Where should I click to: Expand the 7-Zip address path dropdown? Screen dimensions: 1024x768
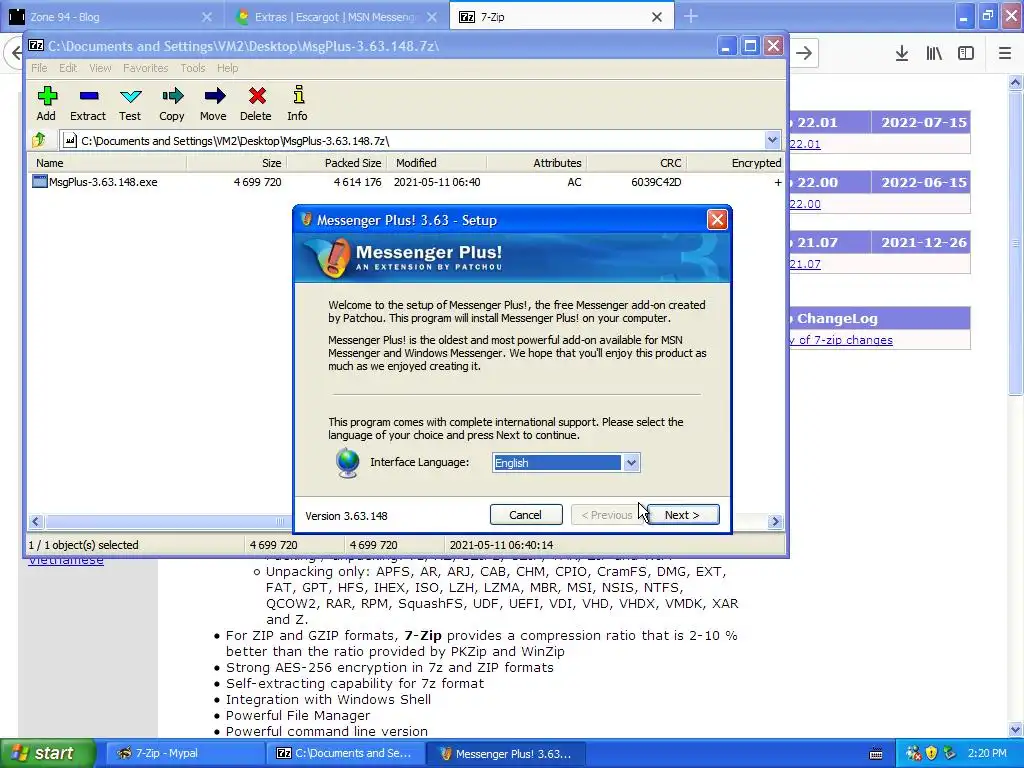(x=772, y=140)
